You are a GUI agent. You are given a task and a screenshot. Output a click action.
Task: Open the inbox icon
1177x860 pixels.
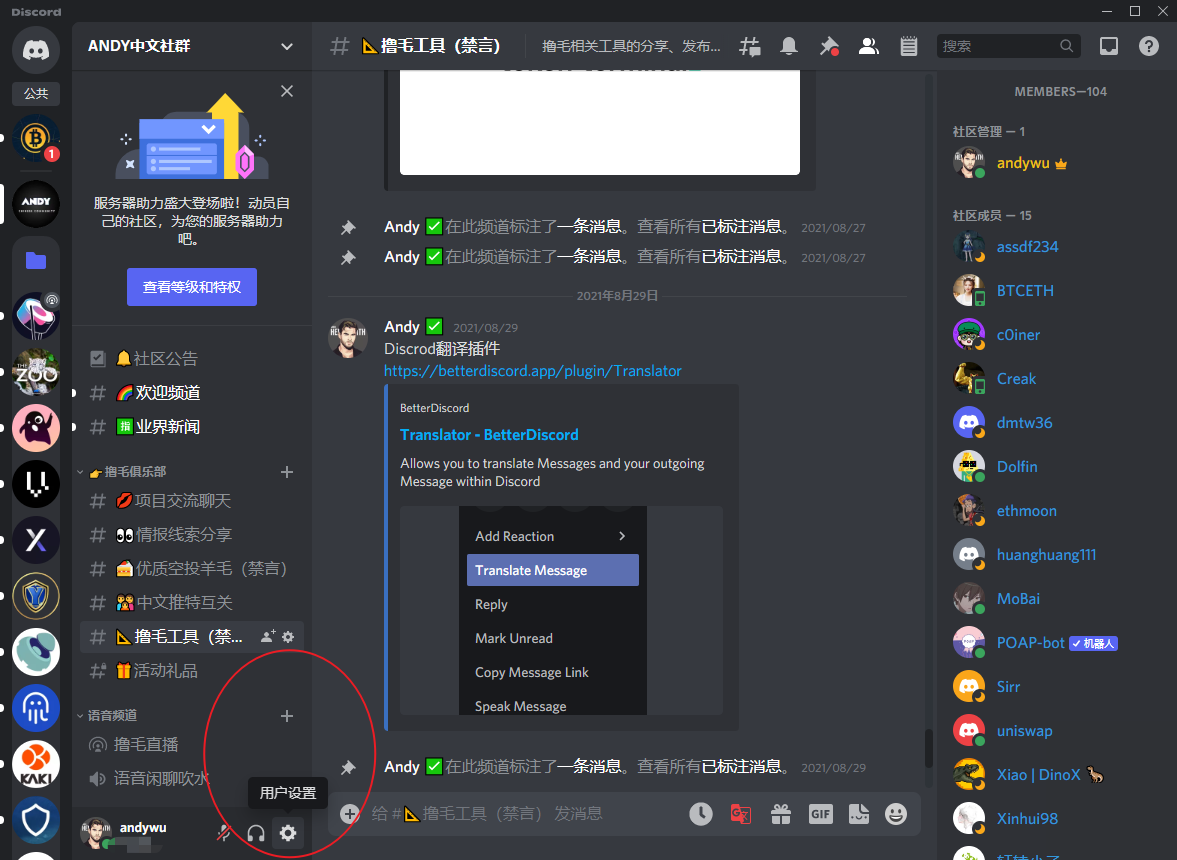pos(1109,47)
